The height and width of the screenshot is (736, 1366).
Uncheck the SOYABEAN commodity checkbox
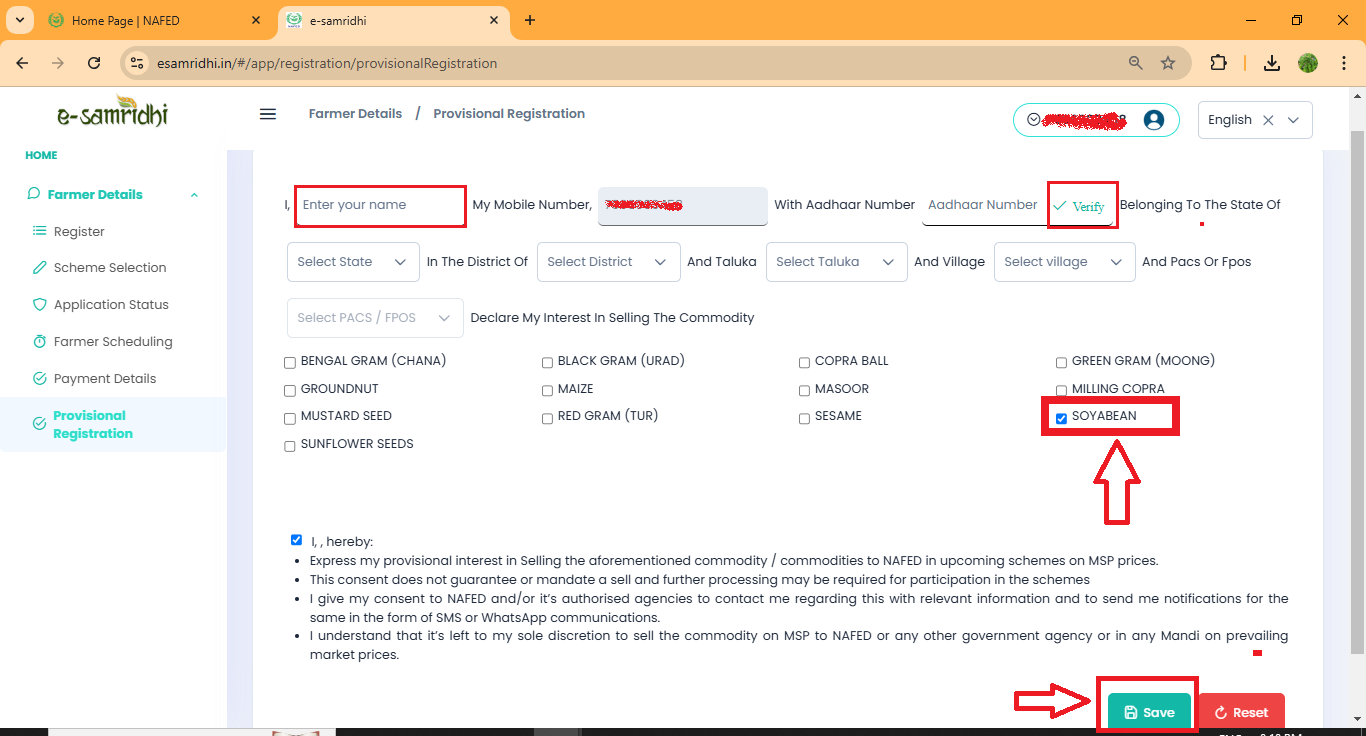click(x=1061, y=418)
